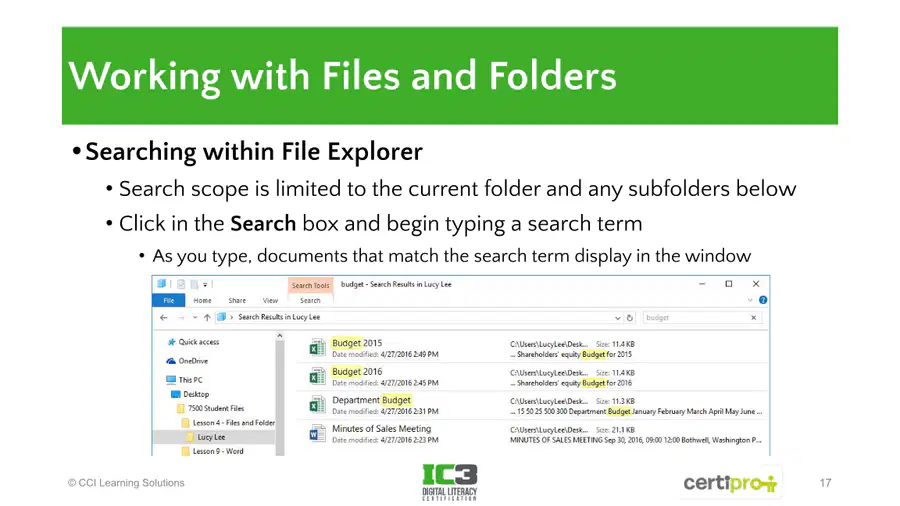Click the Size: 21.1 KB value

coord(615,430)
